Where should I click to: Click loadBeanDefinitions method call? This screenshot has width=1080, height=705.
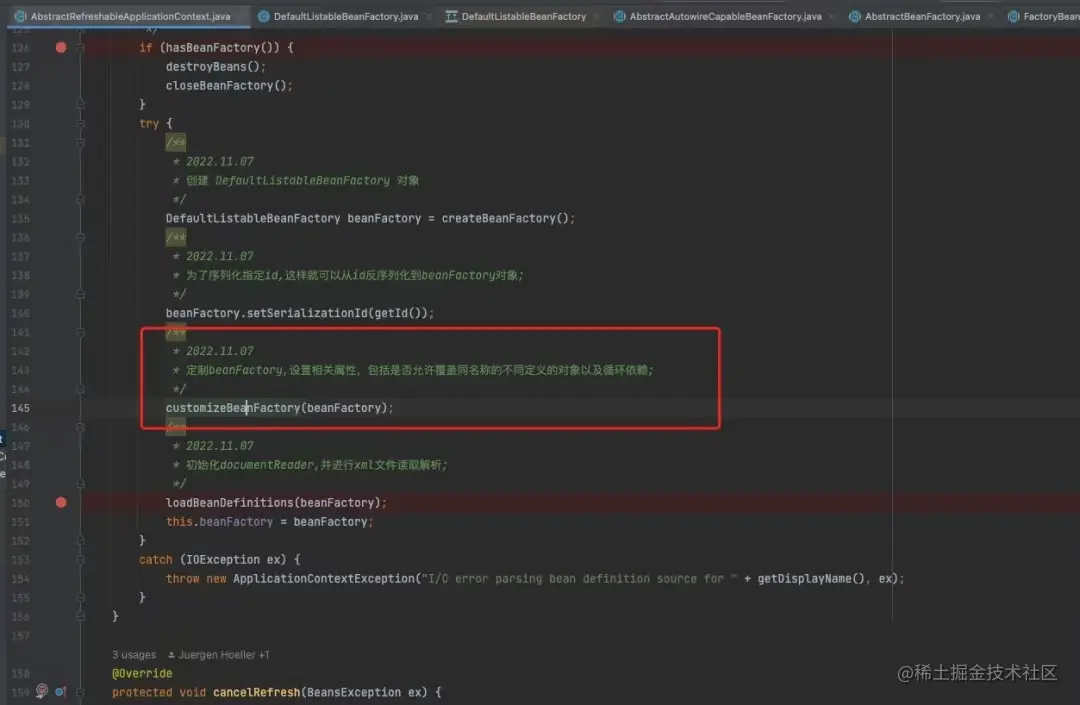tap(229, 503)
